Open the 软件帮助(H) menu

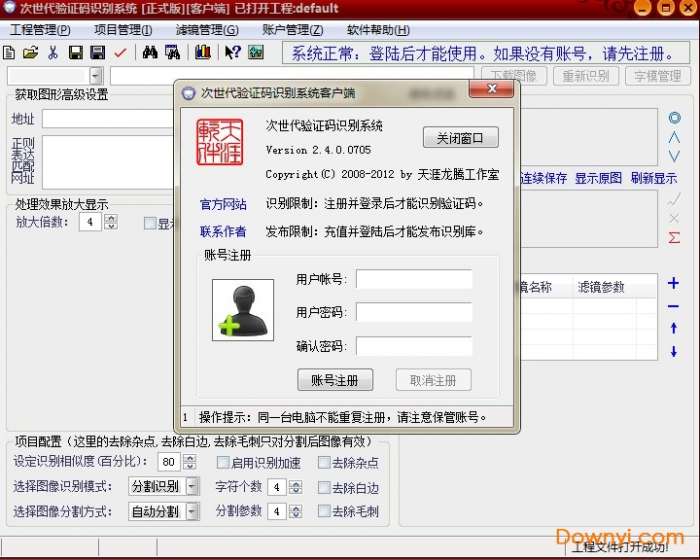point(378,30)
